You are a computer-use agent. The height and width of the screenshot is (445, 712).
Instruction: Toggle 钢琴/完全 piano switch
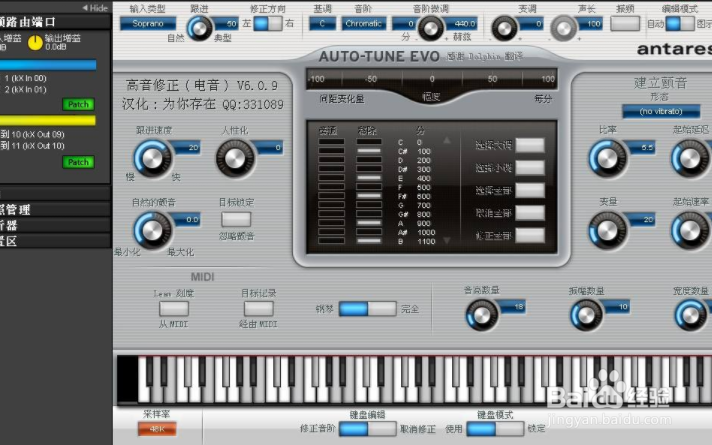tap(367, 309)
